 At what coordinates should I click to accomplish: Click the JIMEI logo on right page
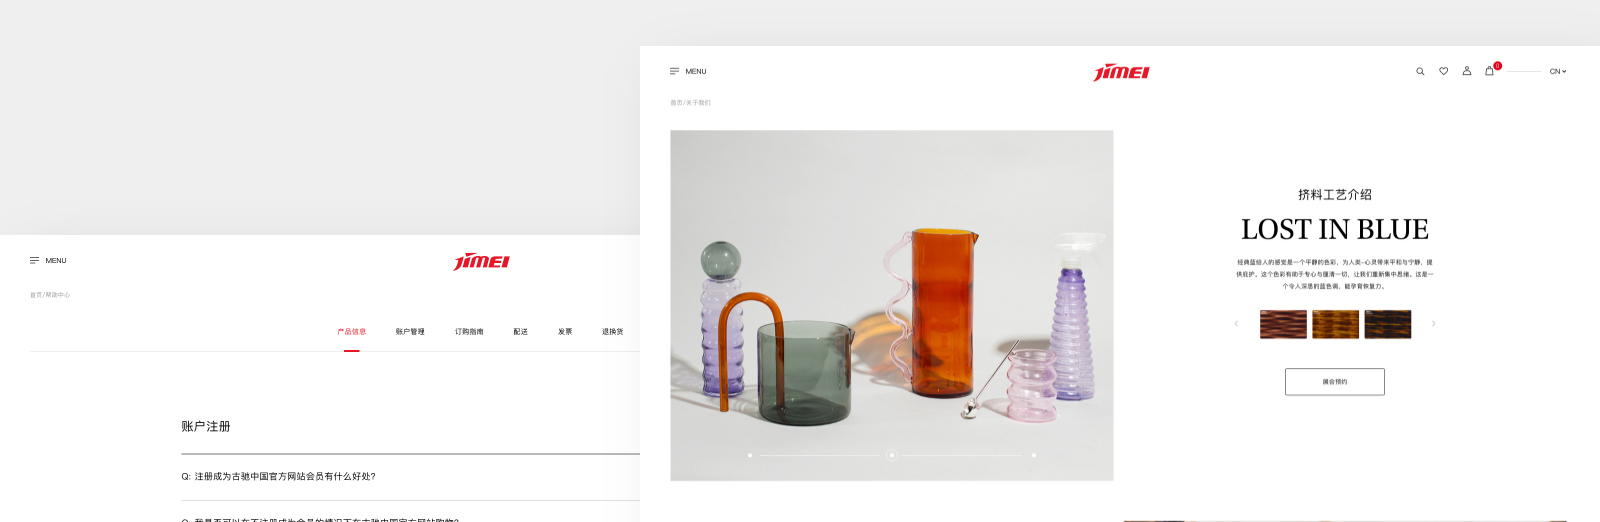click(x=1121, y=72)
